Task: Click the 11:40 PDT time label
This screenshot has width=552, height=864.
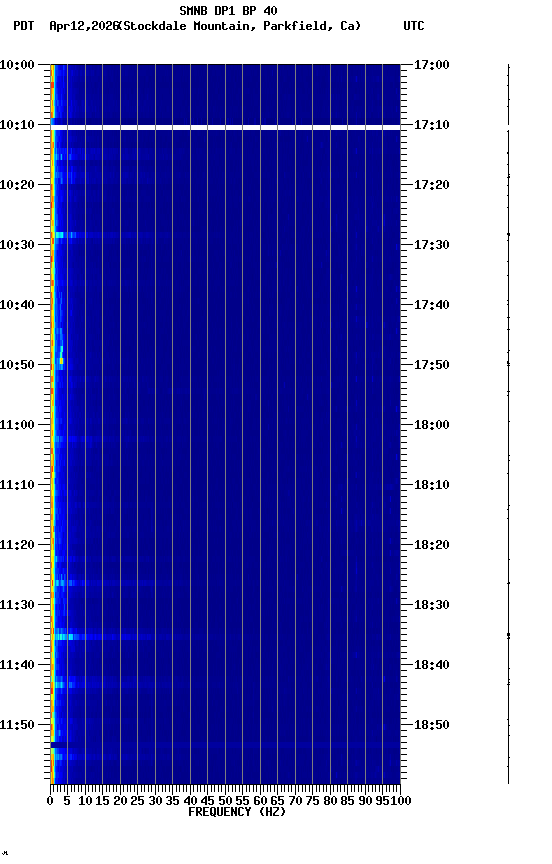Action: (17, 665)
